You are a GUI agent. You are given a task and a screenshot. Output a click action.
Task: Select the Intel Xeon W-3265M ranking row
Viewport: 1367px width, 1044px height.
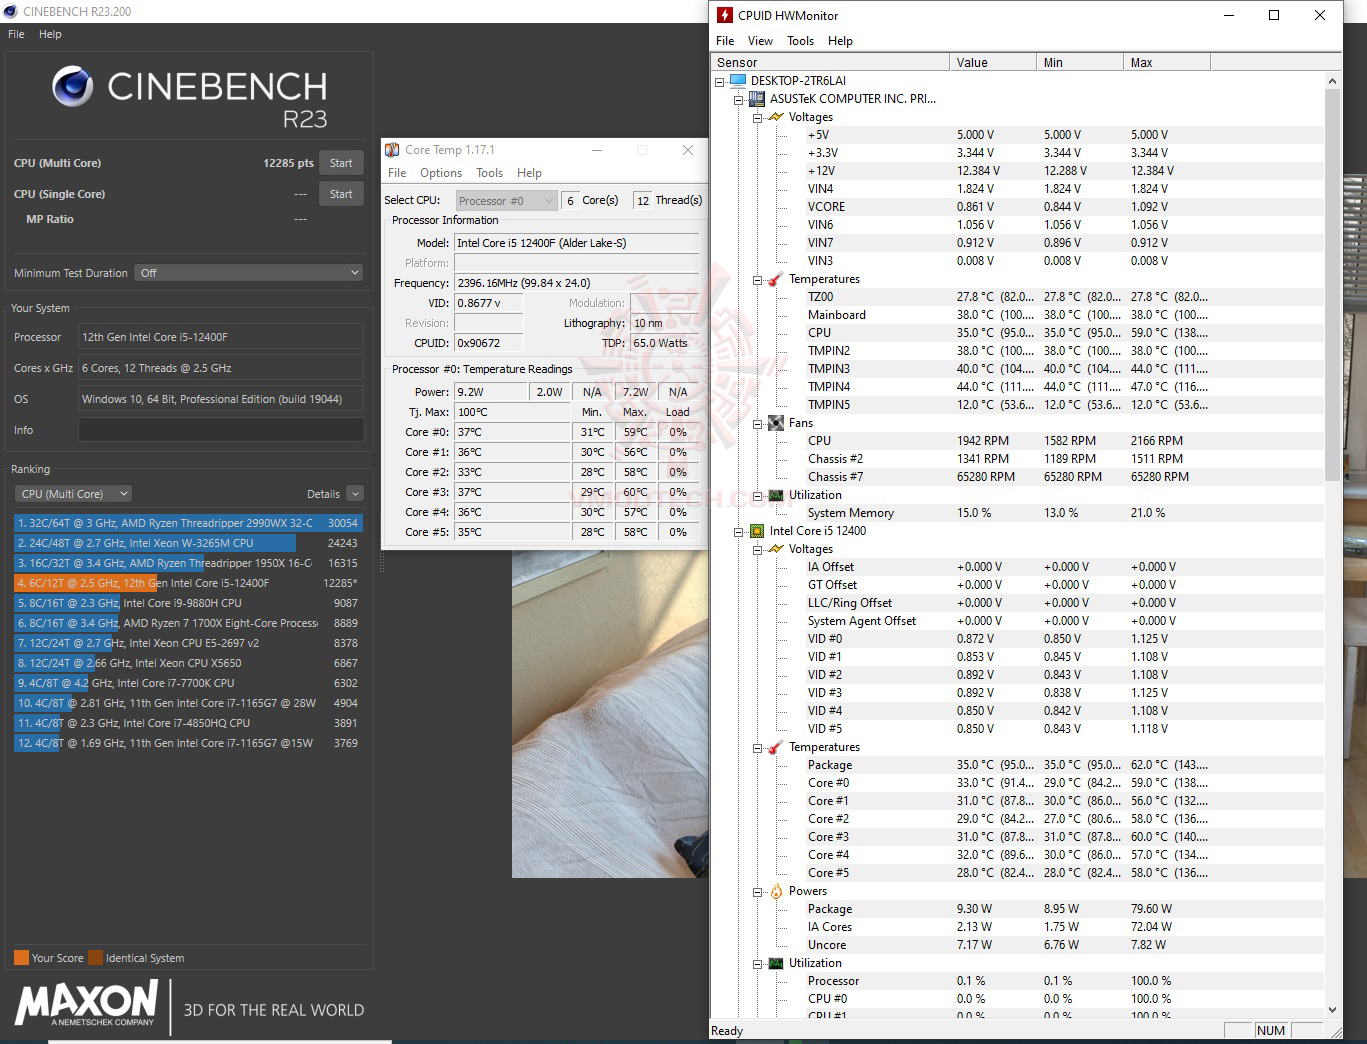(x=188, y=543)
